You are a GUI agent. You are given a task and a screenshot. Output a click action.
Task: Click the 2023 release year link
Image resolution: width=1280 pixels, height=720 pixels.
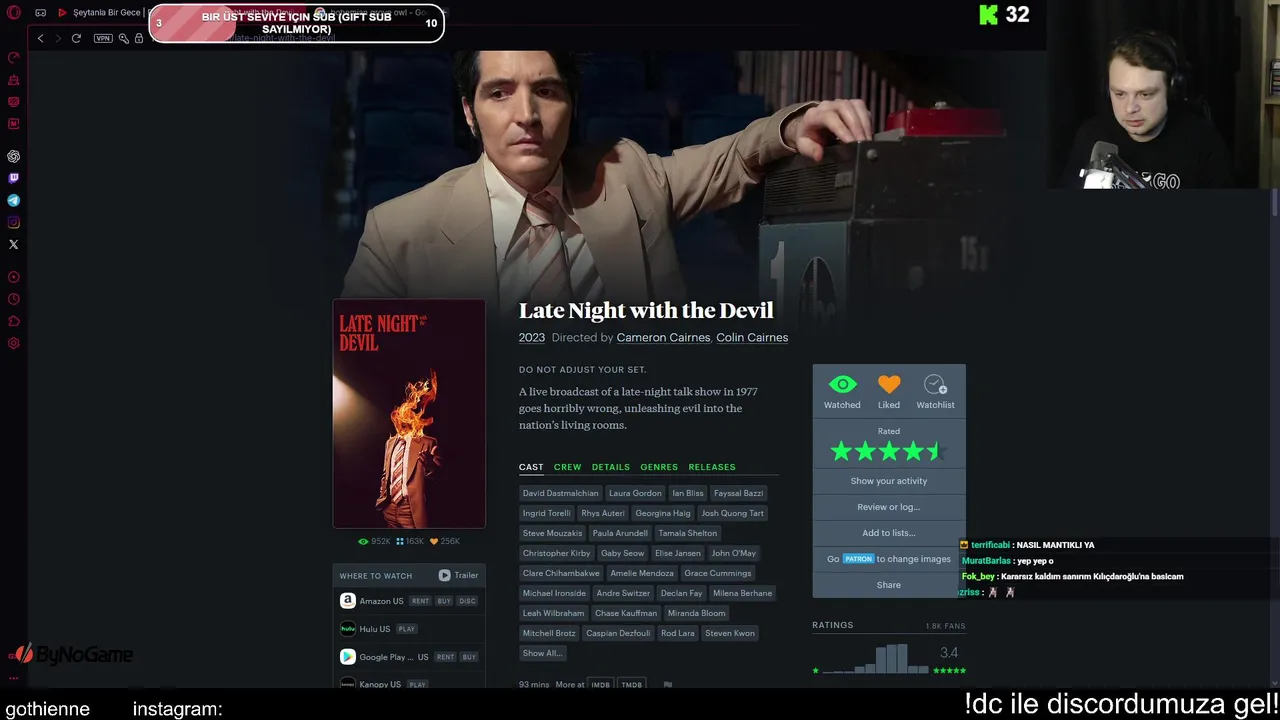(x=531, y=338)
